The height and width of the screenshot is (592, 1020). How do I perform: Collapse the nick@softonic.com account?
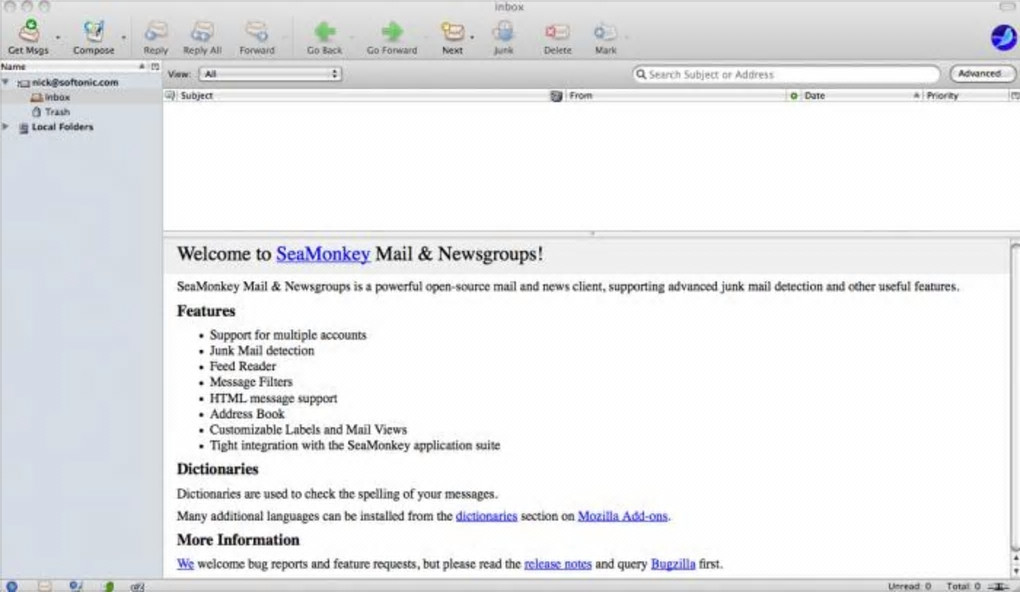(5, 82)
